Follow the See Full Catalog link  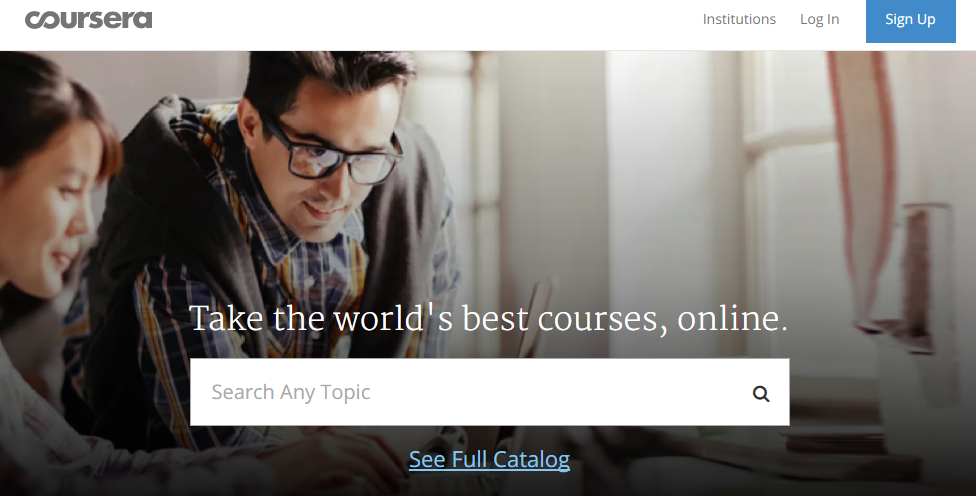pos(489,459)
